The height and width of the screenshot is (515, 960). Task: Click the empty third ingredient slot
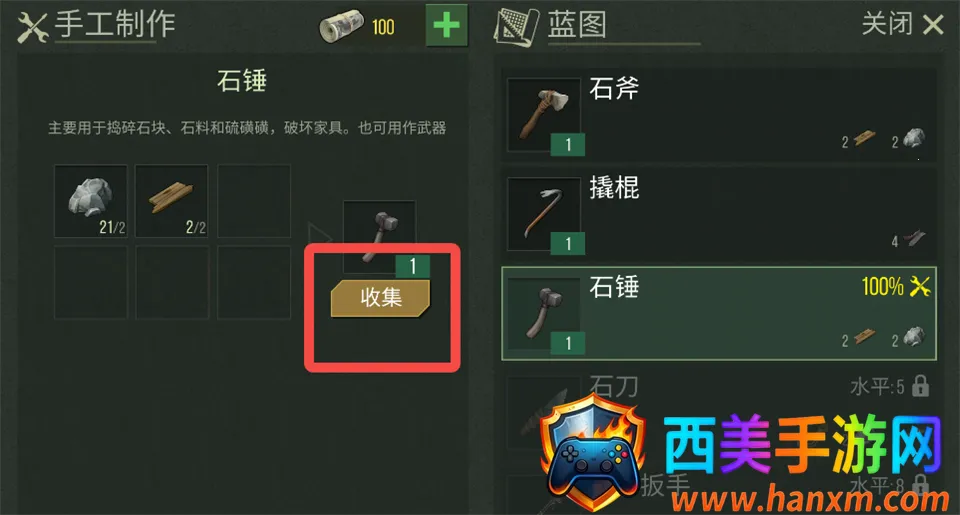click(253, 201)
